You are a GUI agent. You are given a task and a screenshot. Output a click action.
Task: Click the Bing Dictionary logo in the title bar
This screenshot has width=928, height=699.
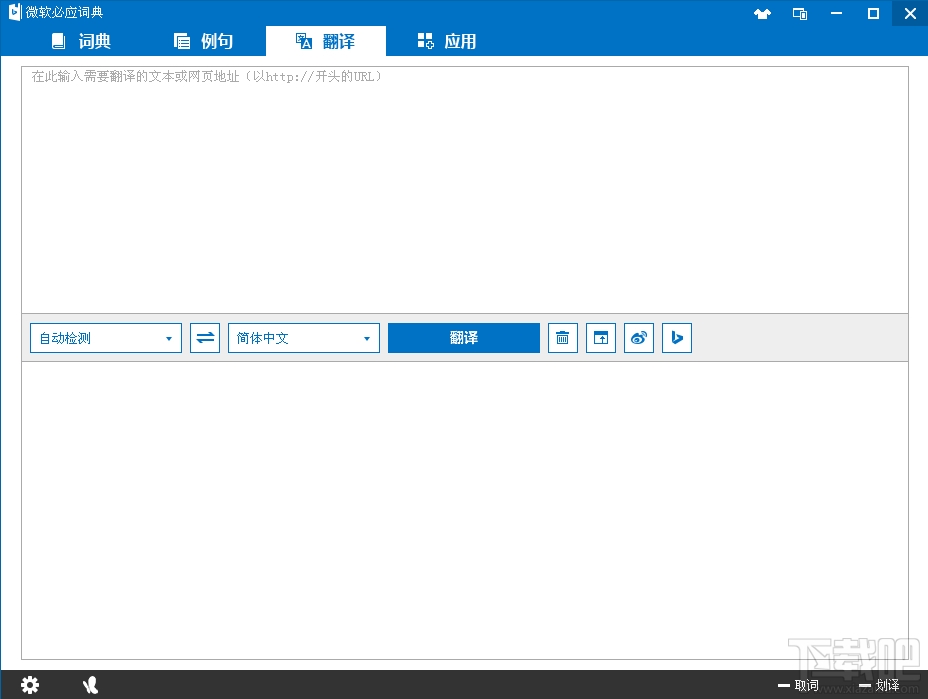(15, 12)
